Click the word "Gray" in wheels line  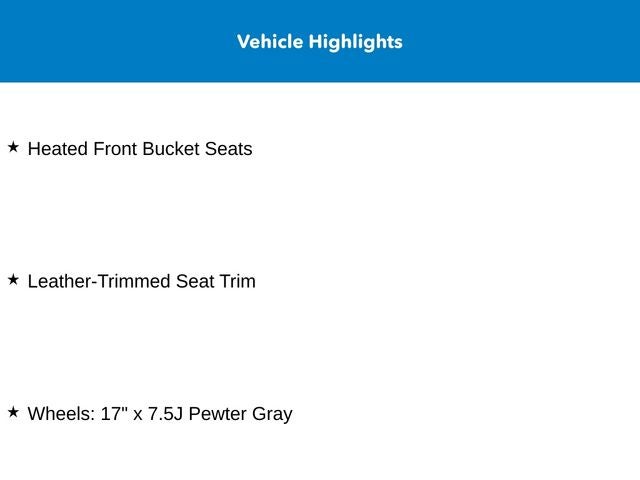coord(272,414)
